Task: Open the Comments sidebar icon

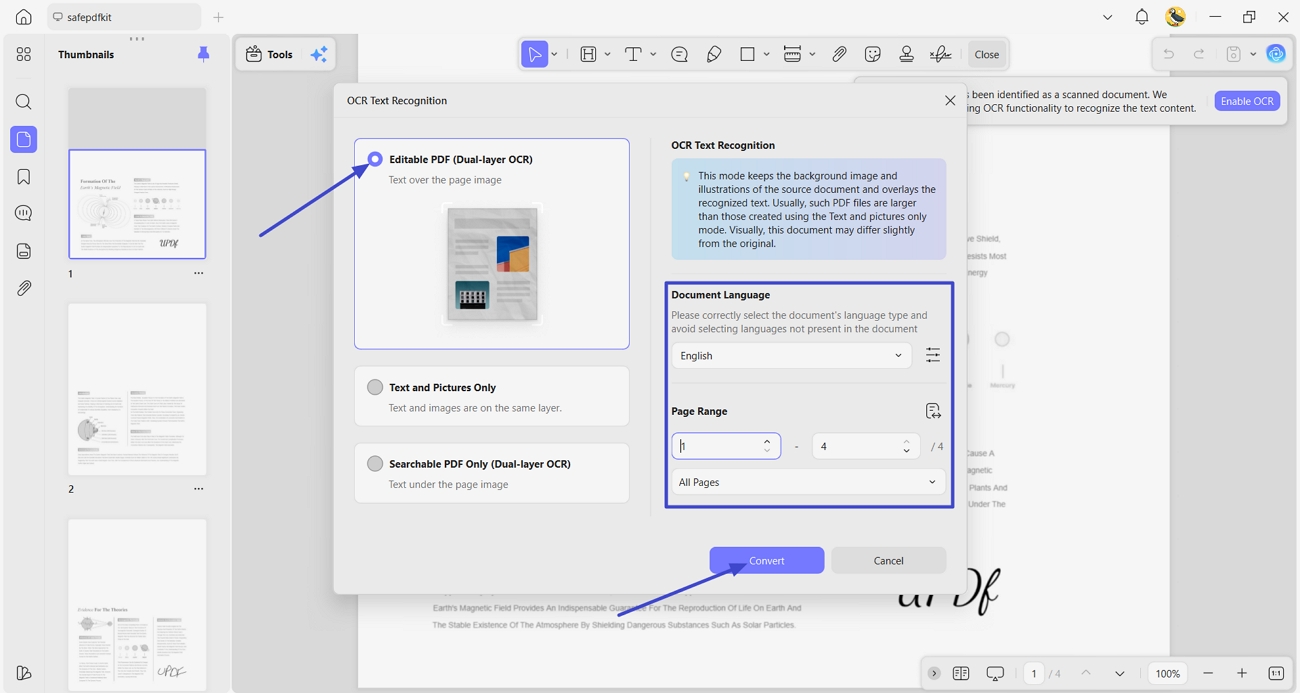Action: (x=24, y=213)
